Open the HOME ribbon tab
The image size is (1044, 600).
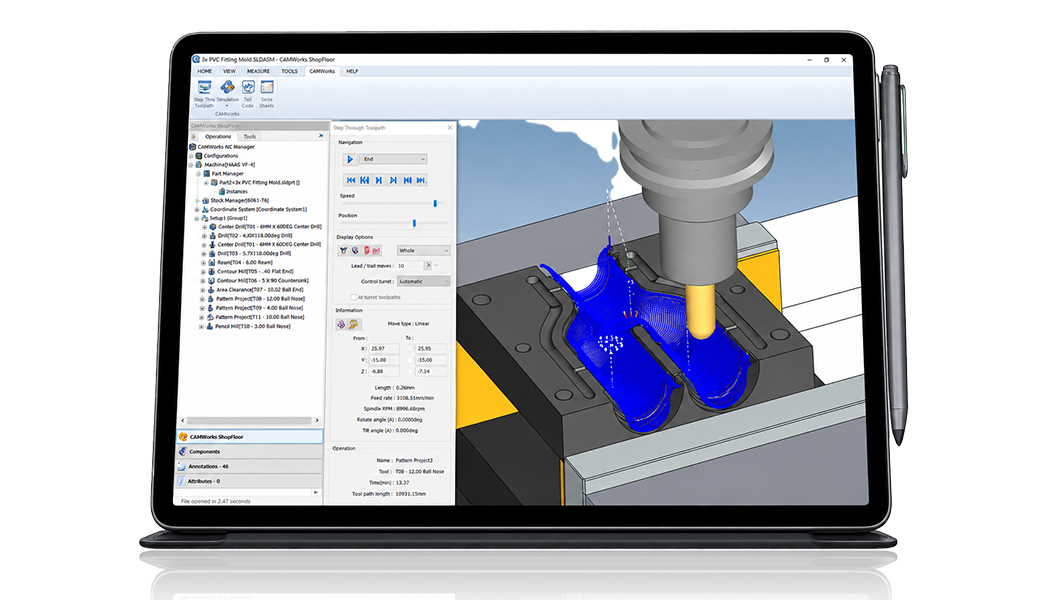(x=204, y=71)
